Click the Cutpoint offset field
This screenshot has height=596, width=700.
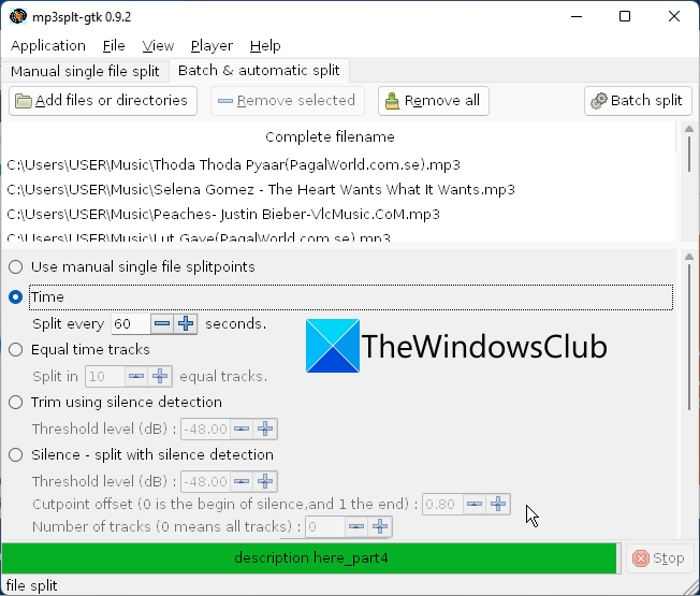(442, 504)
